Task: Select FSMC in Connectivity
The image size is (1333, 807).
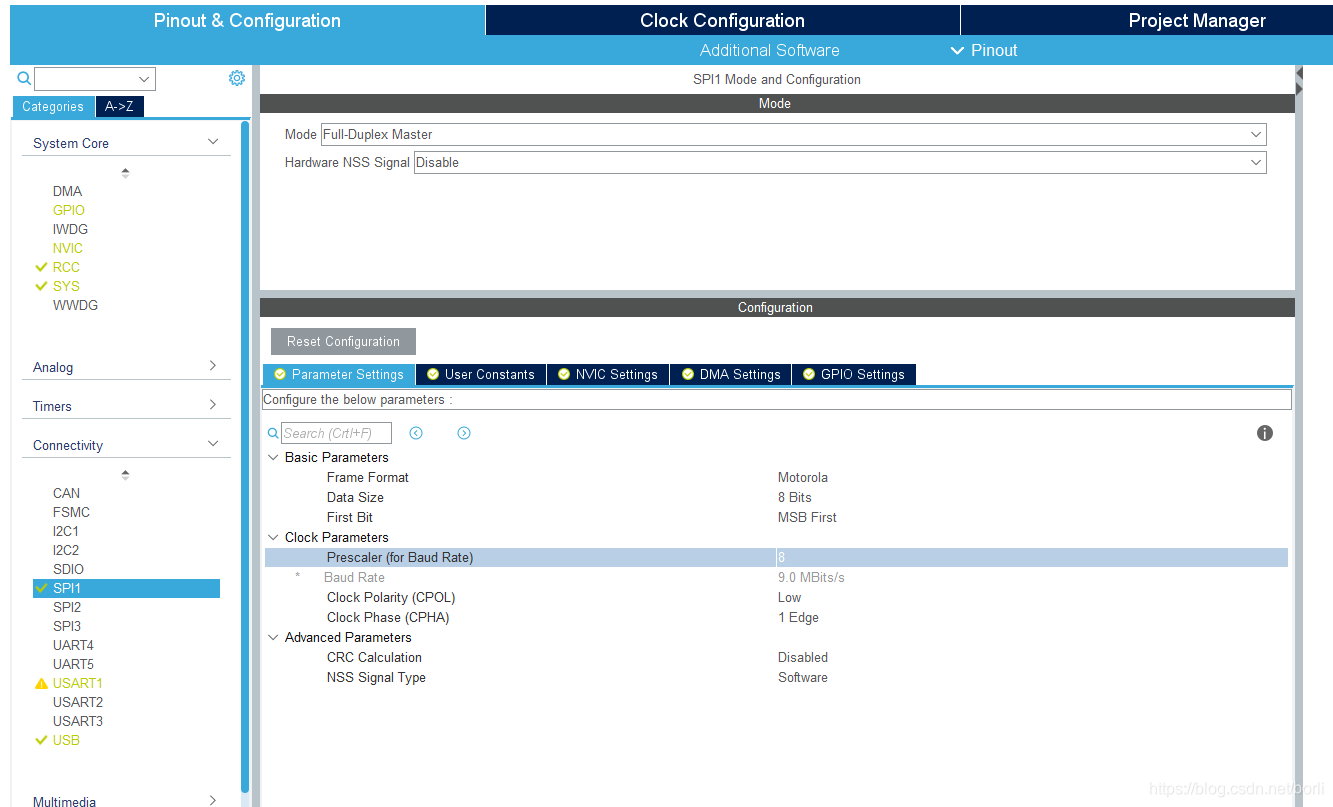Action: [71, 512]
